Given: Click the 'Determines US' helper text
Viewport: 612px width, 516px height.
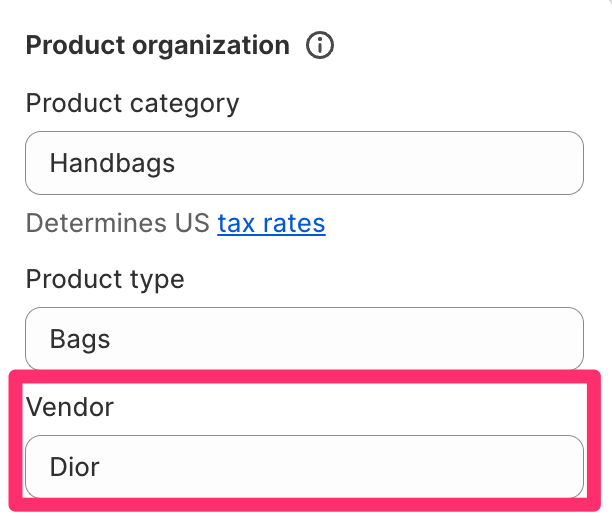Looking at the screenshot, I should [x=118, y=223].
